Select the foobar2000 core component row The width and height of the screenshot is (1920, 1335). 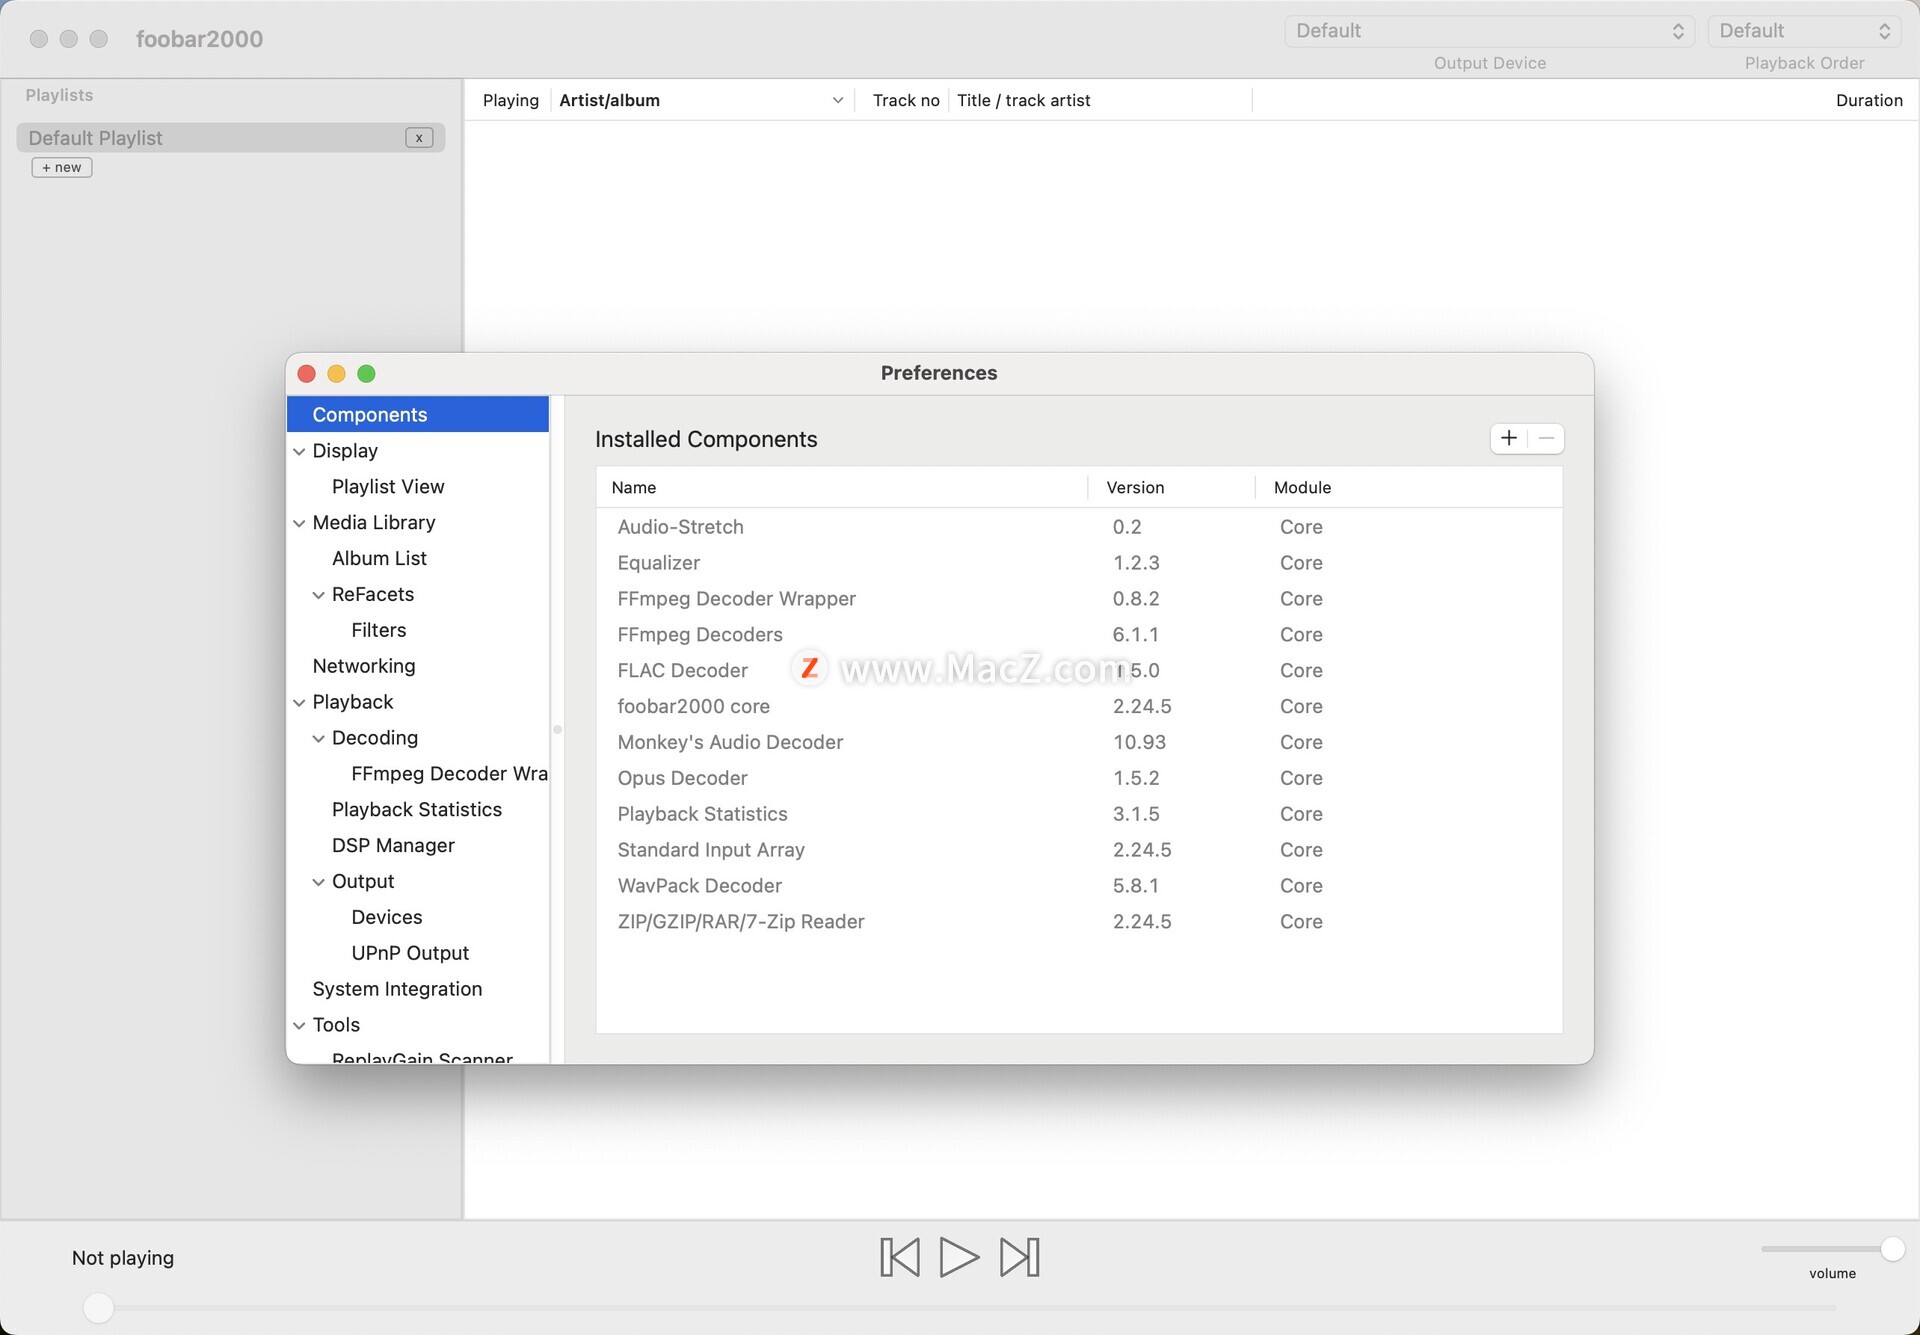1079,706
